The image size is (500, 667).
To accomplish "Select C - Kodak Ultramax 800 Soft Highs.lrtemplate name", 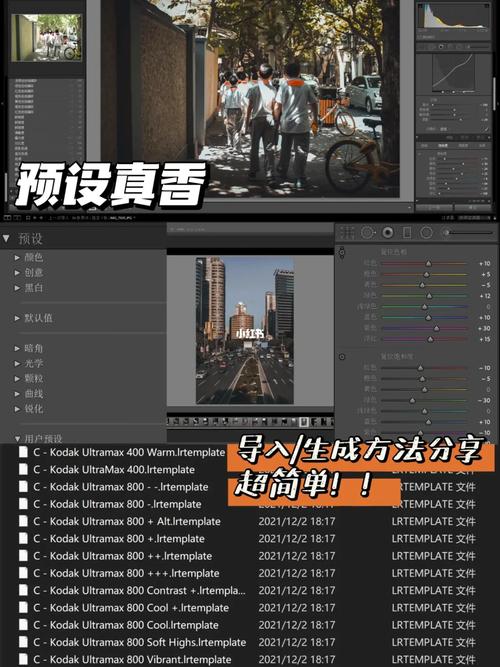I will point(140,642).
